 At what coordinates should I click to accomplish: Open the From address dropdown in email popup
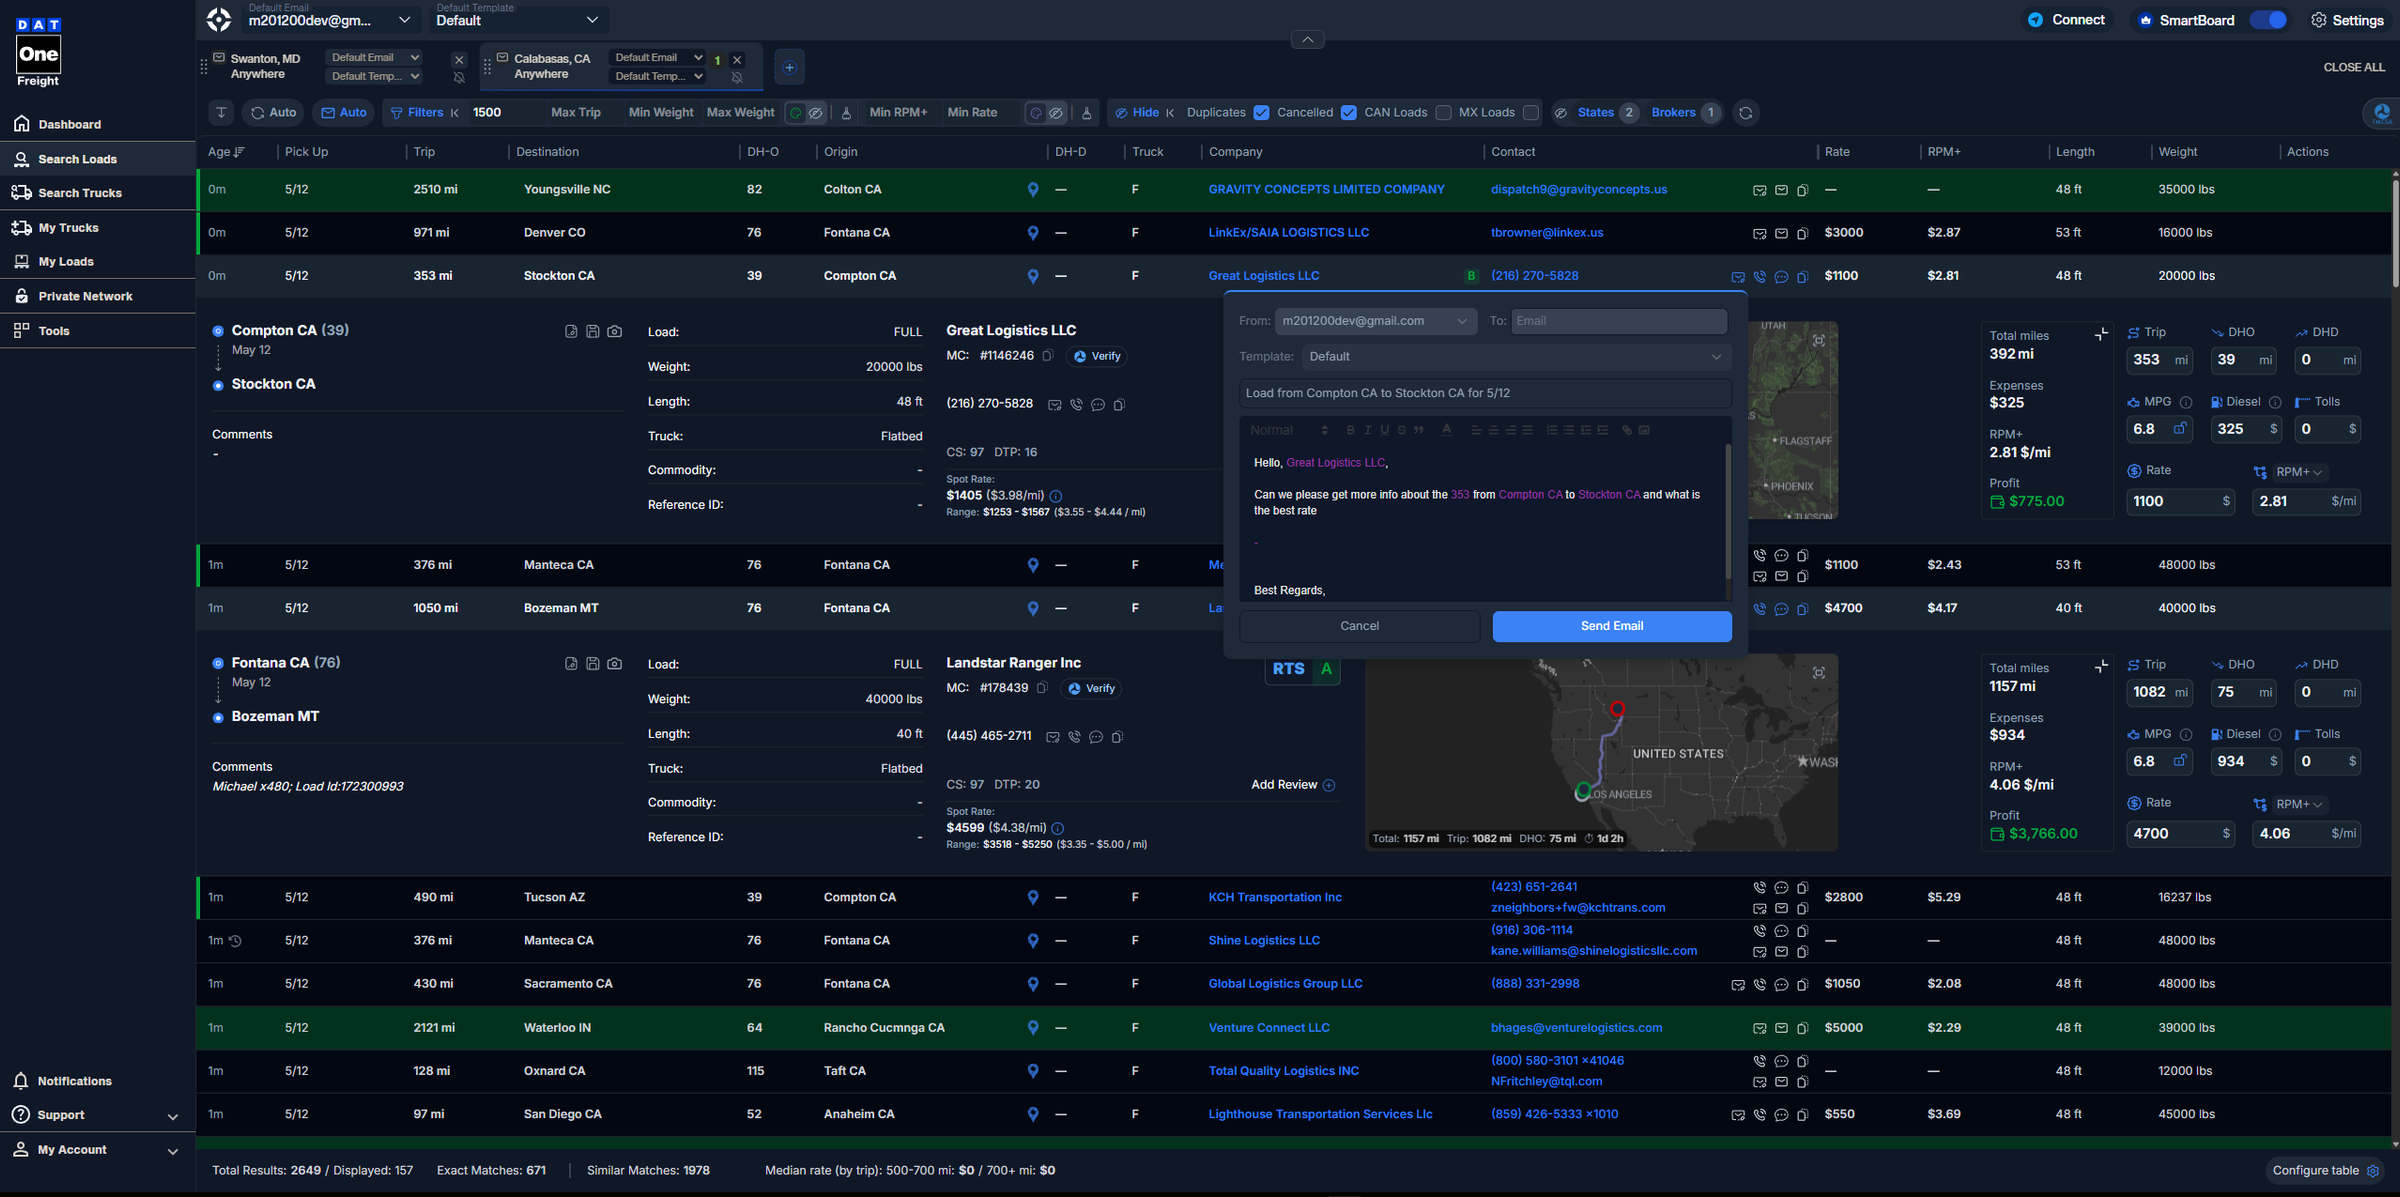tap(1375, 321)
